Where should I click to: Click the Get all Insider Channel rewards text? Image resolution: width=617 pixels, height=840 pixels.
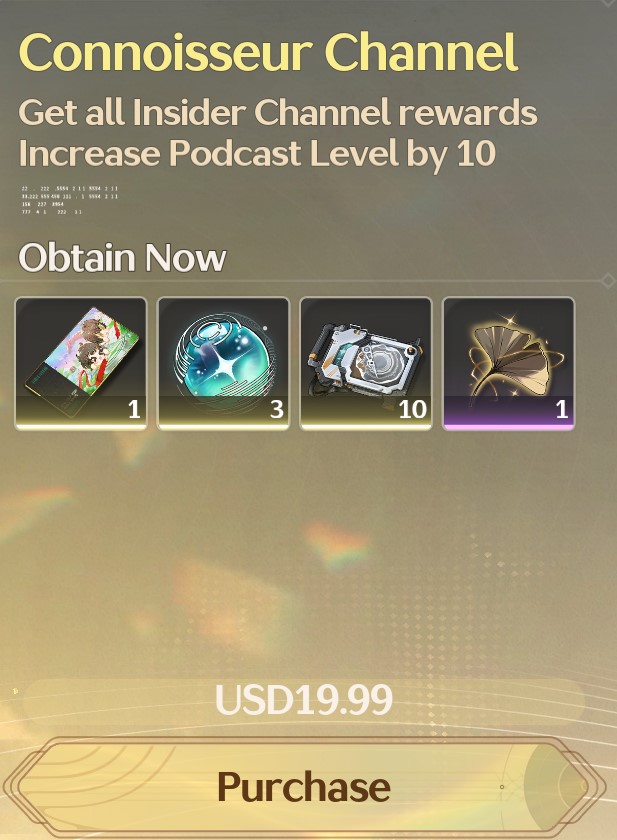(277, 112)
